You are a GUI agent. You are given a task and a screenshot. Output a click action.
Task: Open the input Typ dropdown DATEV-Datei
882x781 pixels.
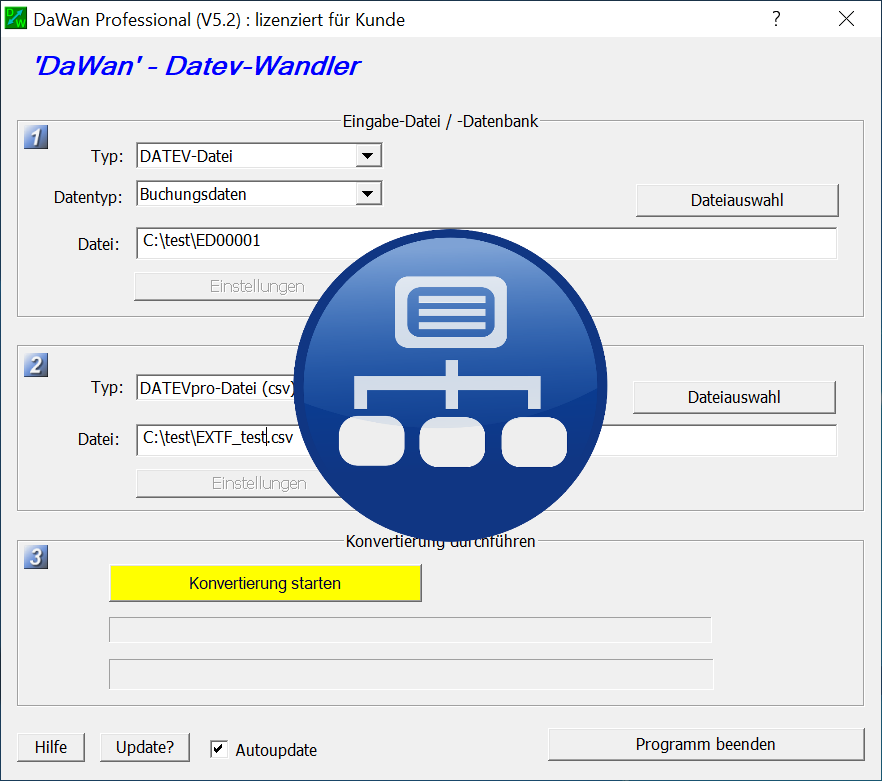[259, 156]
